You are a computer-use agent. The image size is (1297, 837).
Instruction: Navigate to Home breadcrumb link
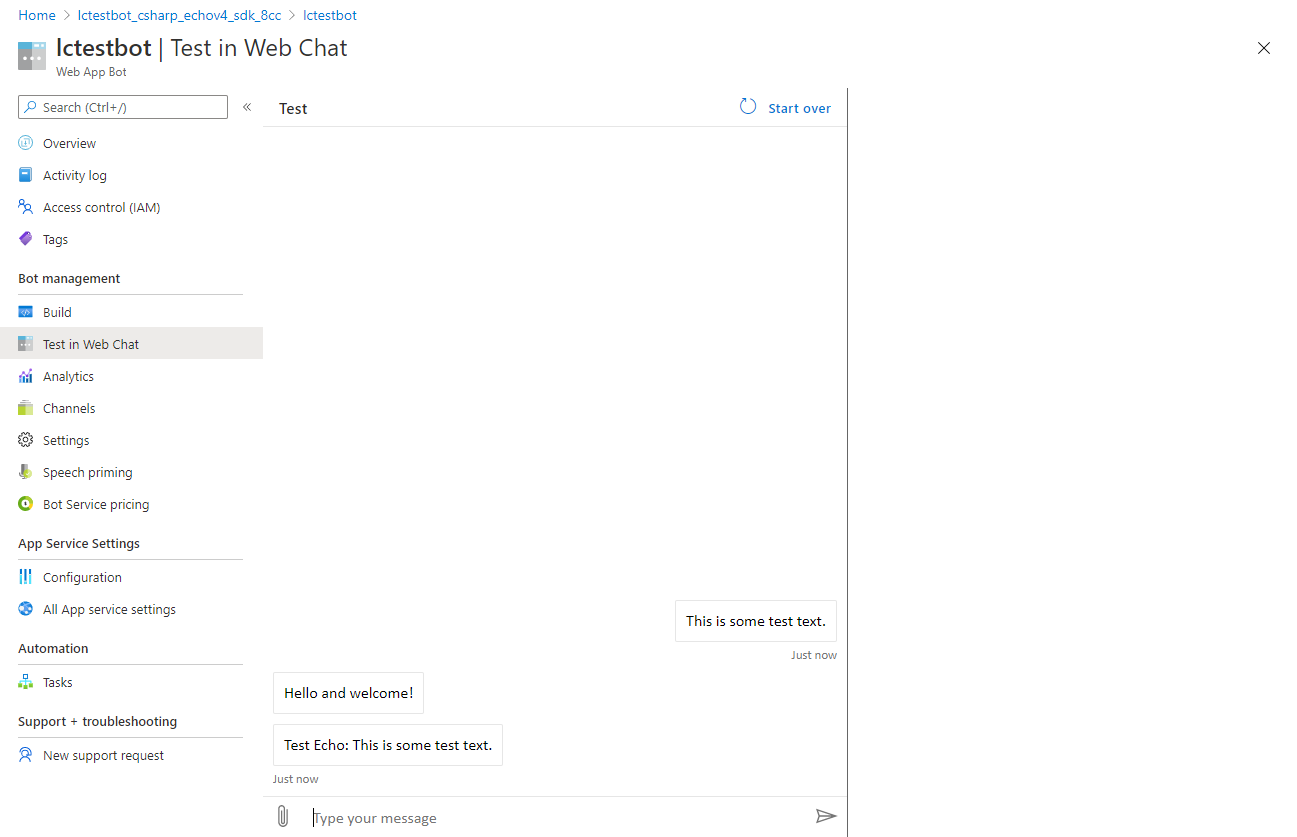point(37,15)
